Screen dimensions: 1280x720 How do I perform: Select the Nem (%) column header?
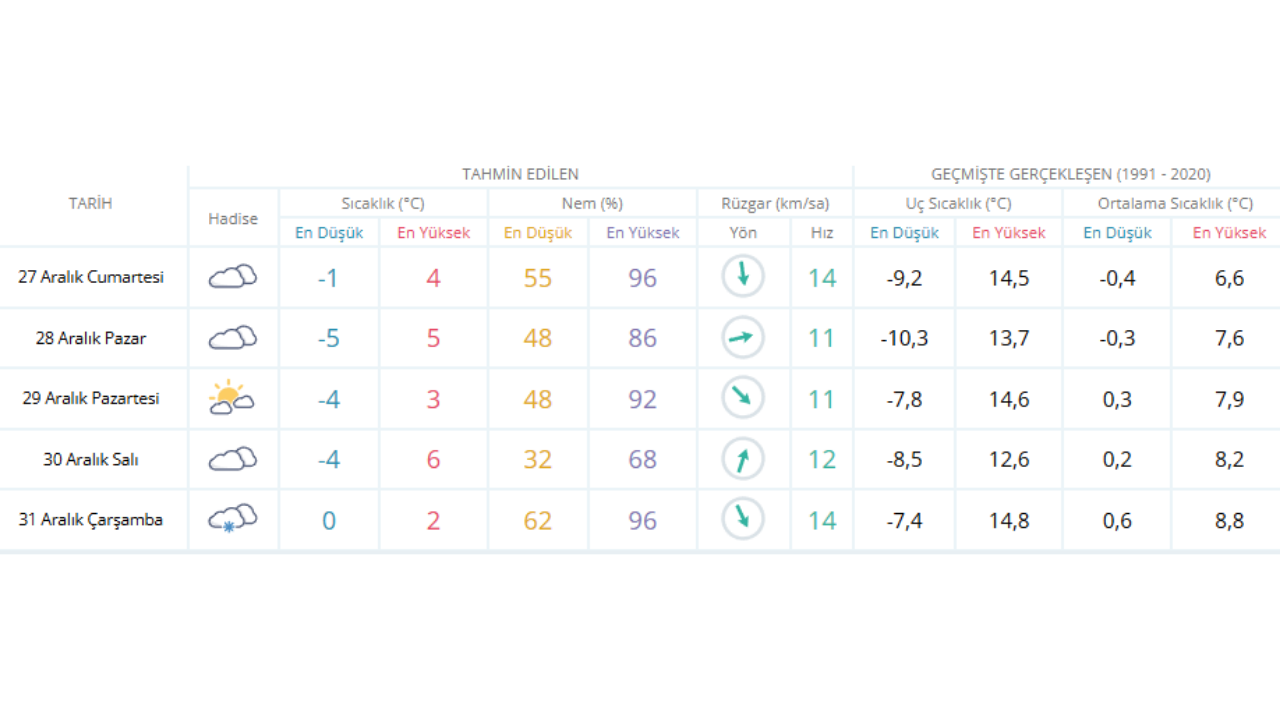click(x=592, y=203)
